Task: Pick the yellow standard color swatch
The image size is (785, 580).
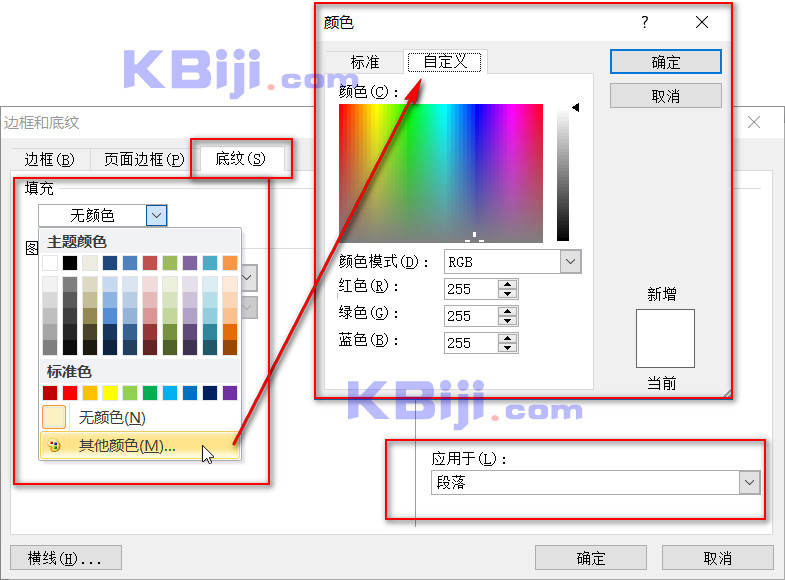Action: (x=110, y=393)
